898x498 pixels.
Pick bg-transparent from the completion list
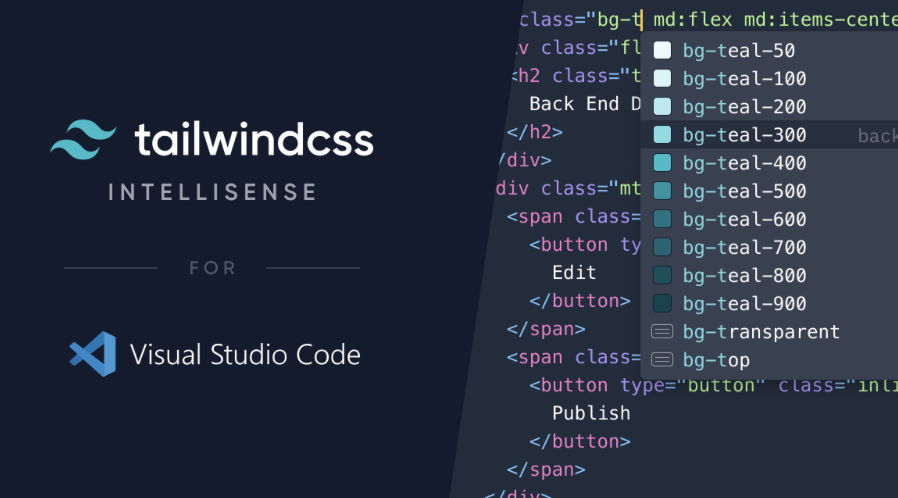click(769, 331)
